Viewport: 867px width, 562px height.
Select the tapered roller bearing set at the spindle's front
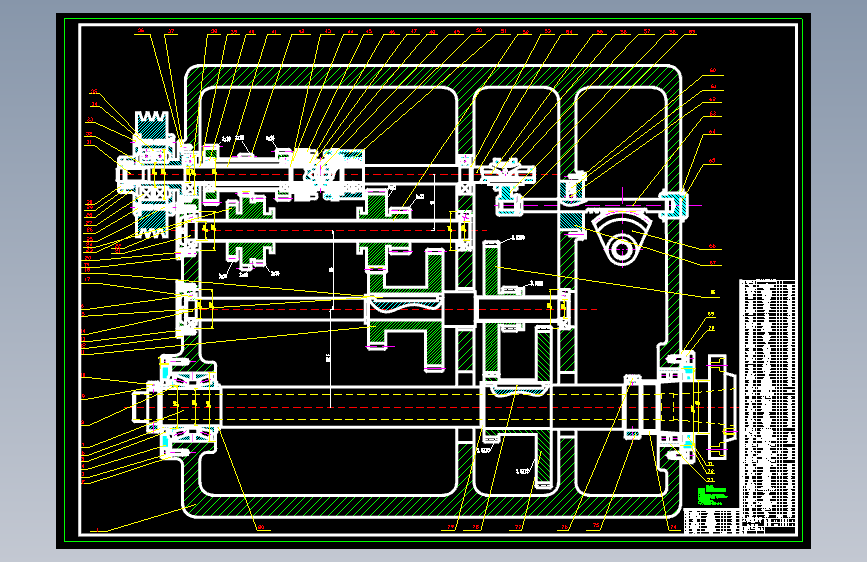191,407
